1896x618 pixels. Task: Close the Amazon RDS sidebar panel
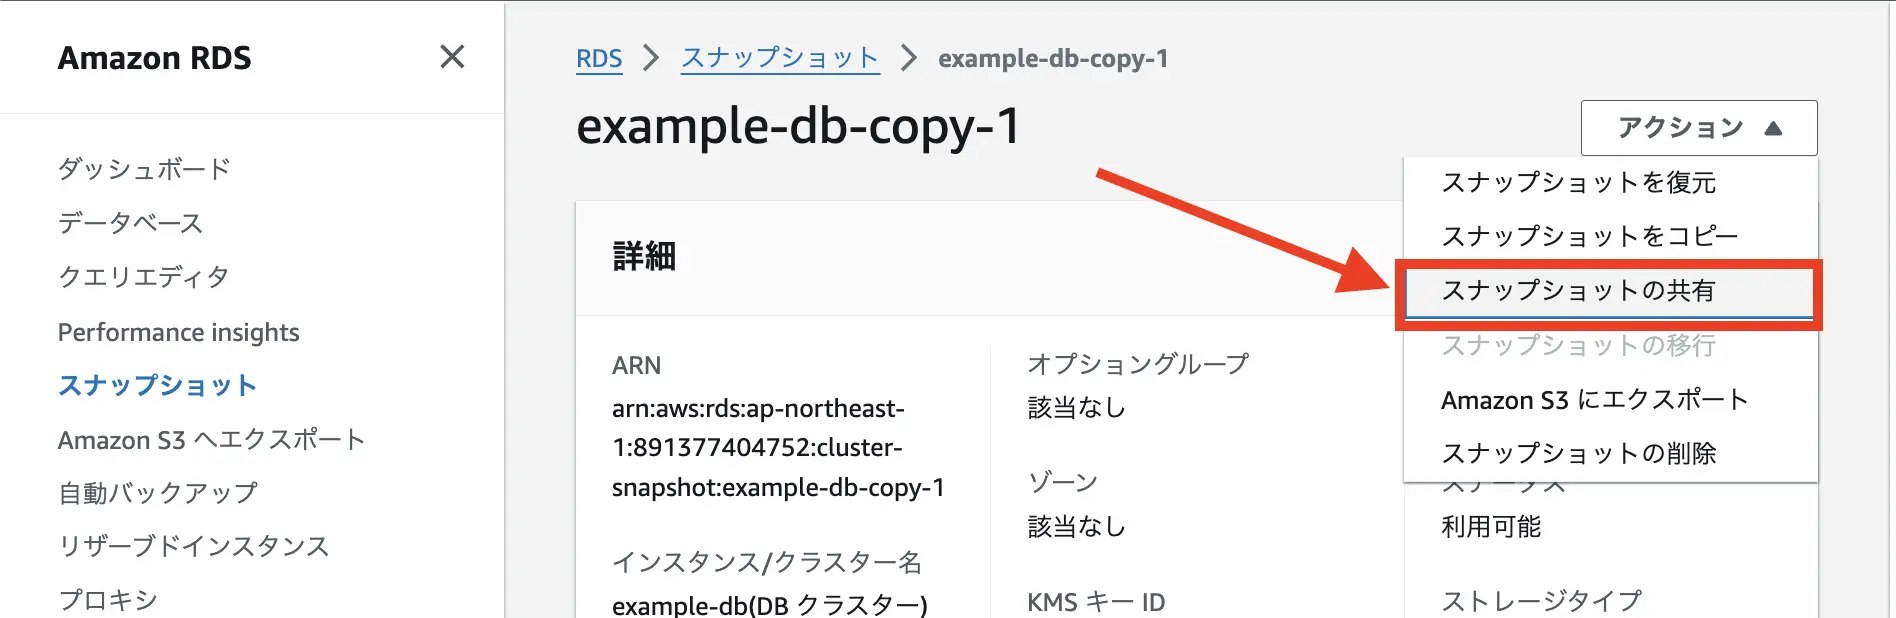pos(452,57)
